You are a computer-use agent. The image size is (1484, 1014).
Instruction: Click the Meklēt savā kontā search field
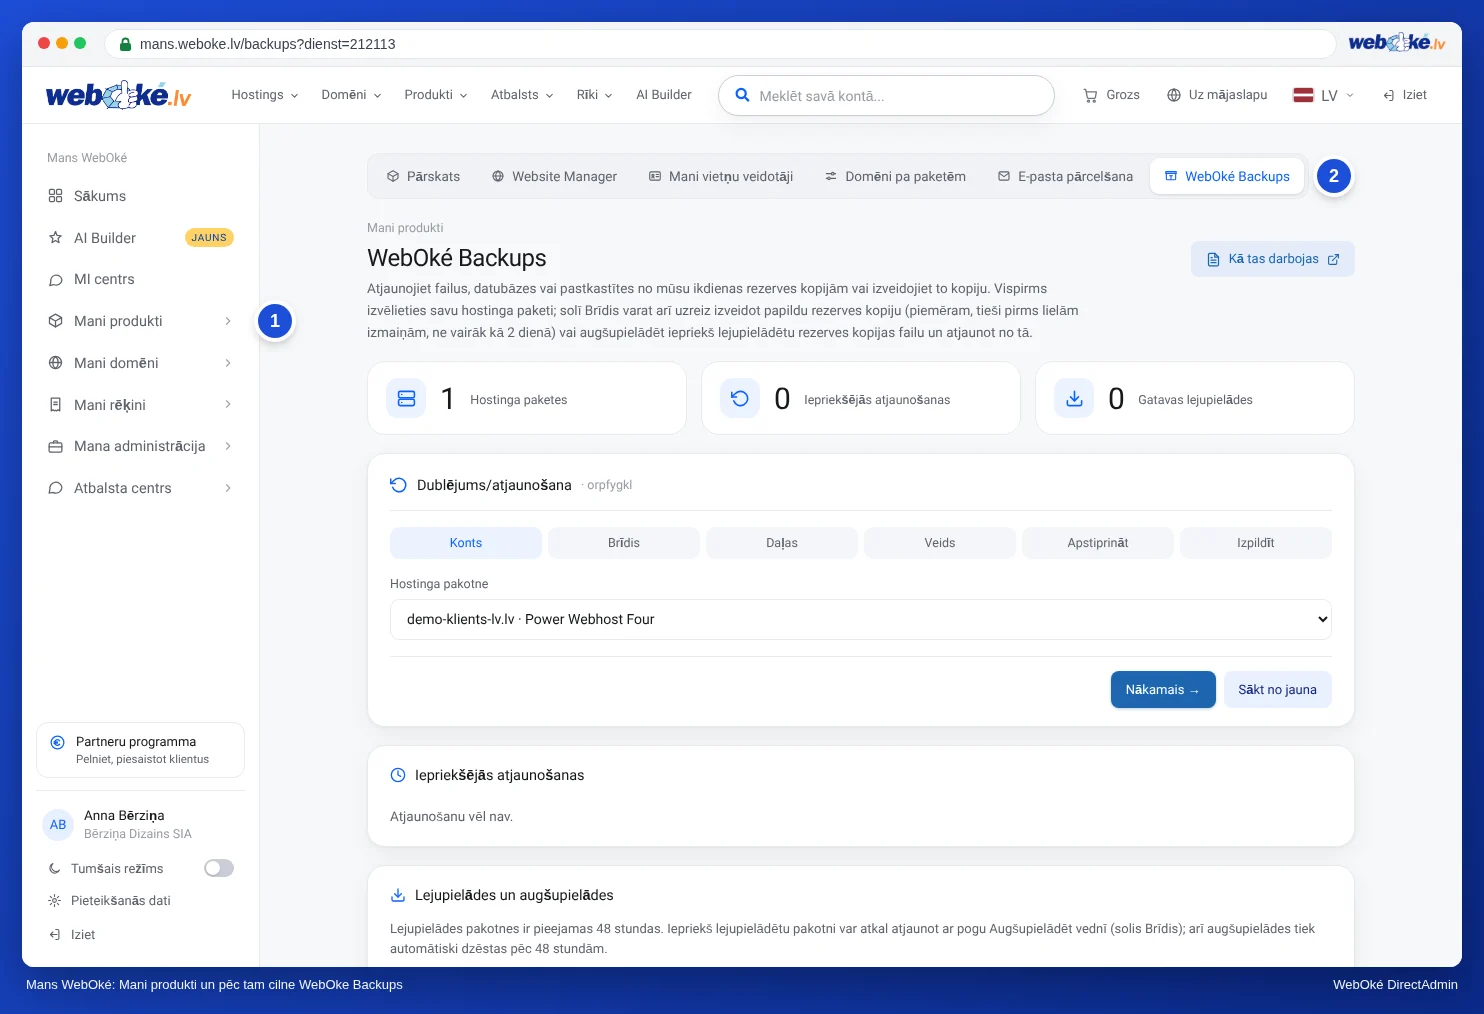coord(886,96)
